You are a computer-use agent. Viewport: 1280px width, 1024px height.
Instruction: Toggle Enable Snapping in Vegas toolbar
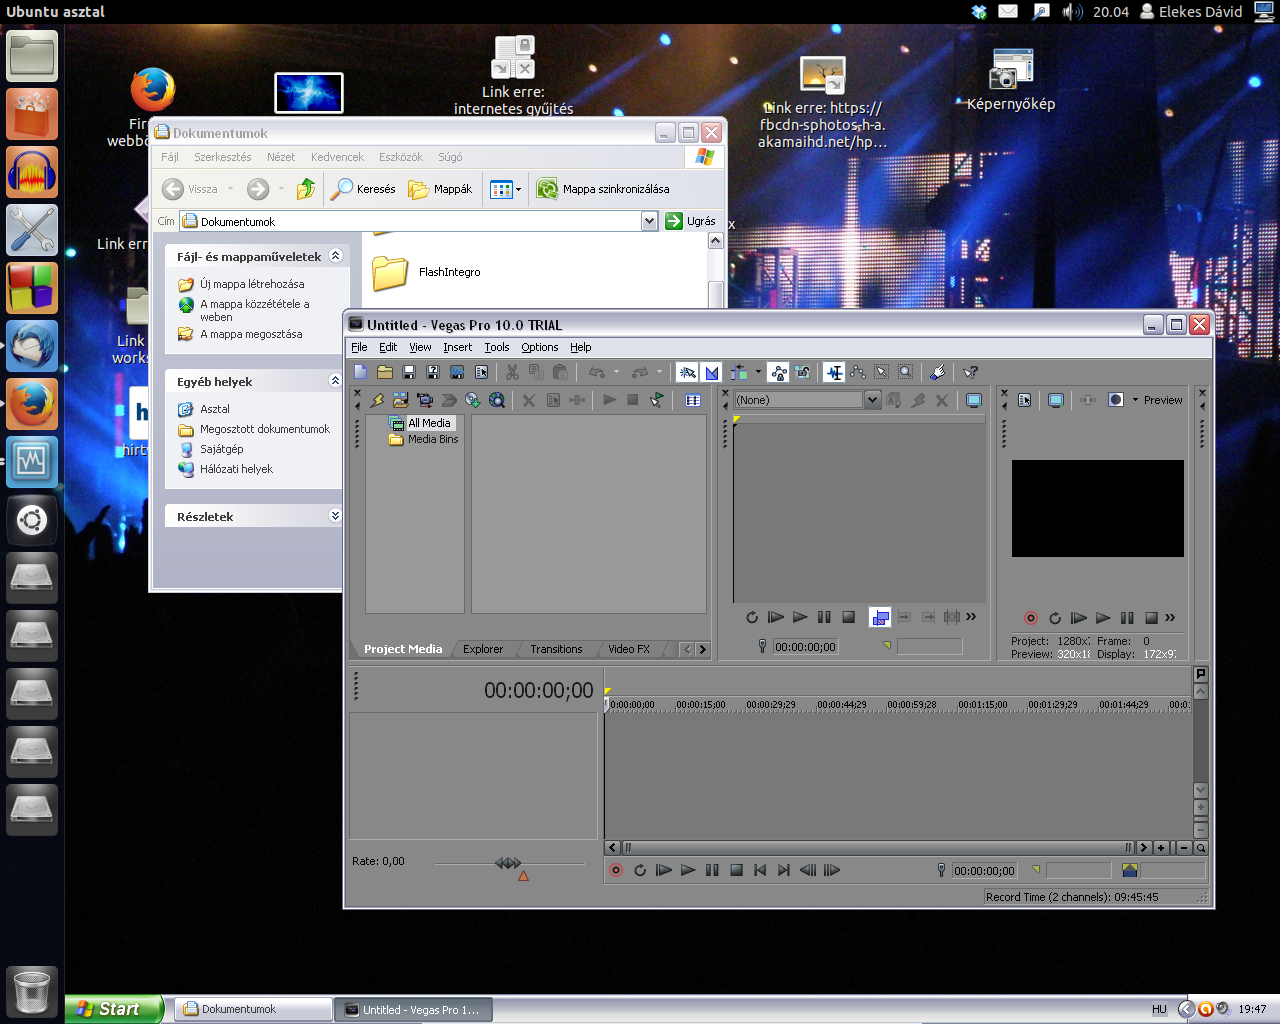(687, 372)
